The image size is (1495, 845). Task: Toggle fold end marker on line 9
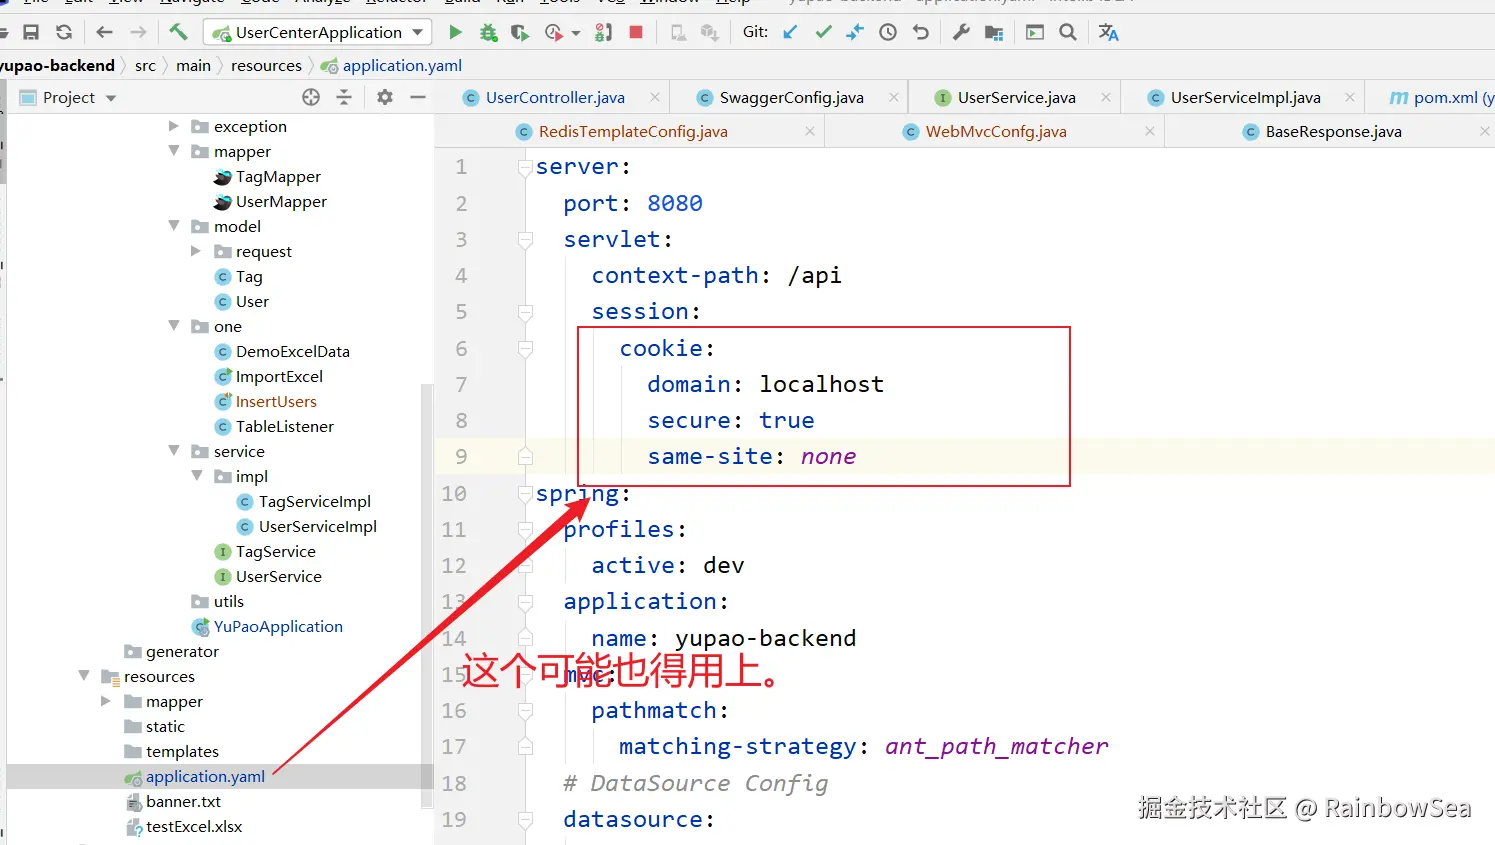(525, 457)
